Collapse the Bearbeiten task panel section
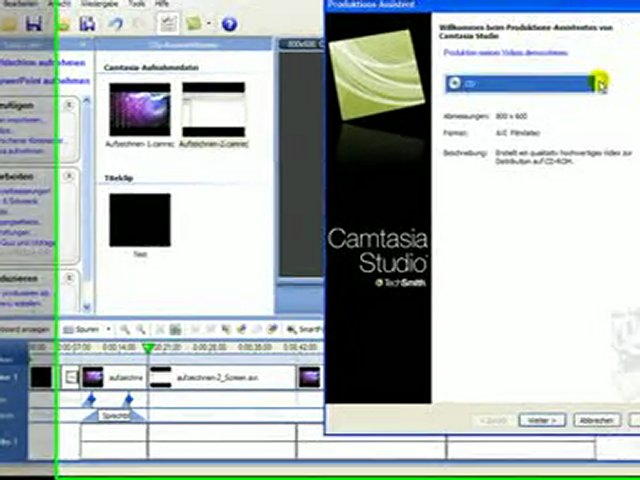Viewport: 640px width, 480px height. [x=69, y=176]
